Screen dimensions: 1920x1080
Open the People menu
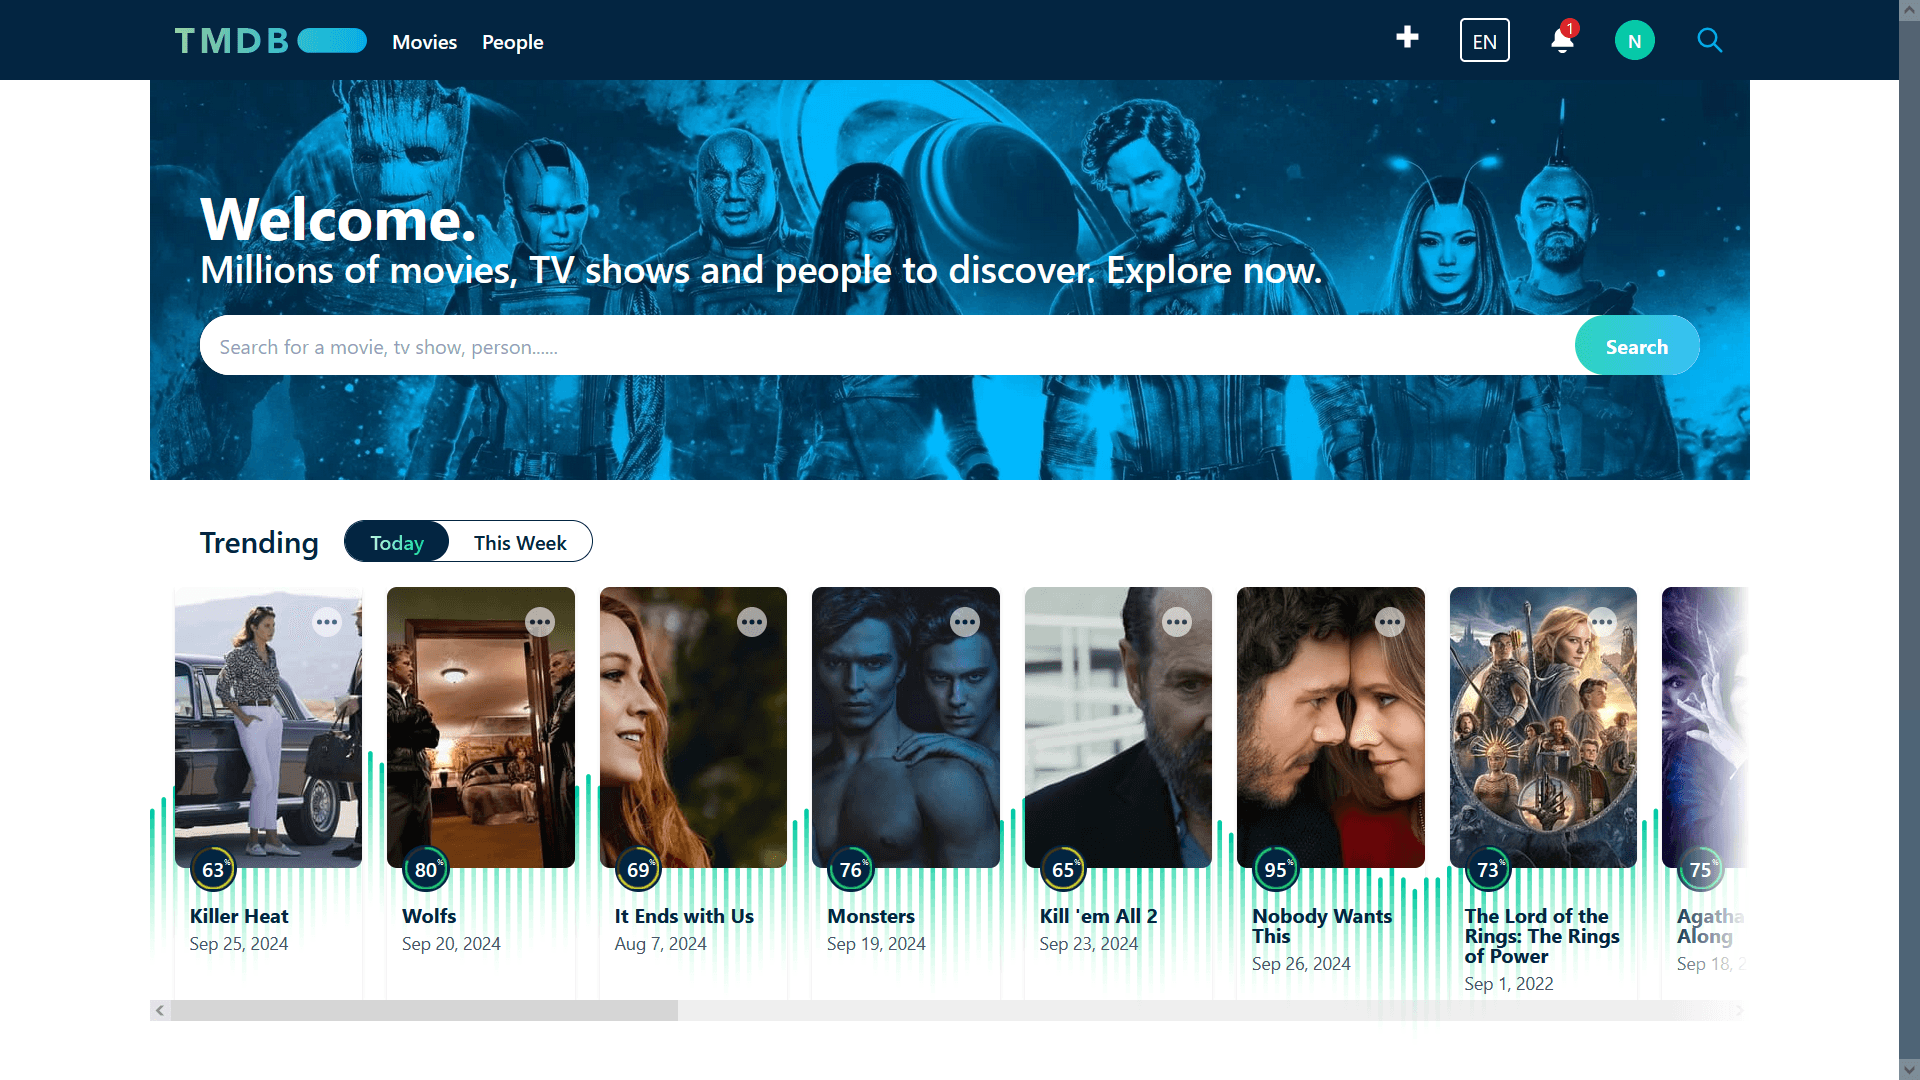pyautogui.click(x=512, y=42)
